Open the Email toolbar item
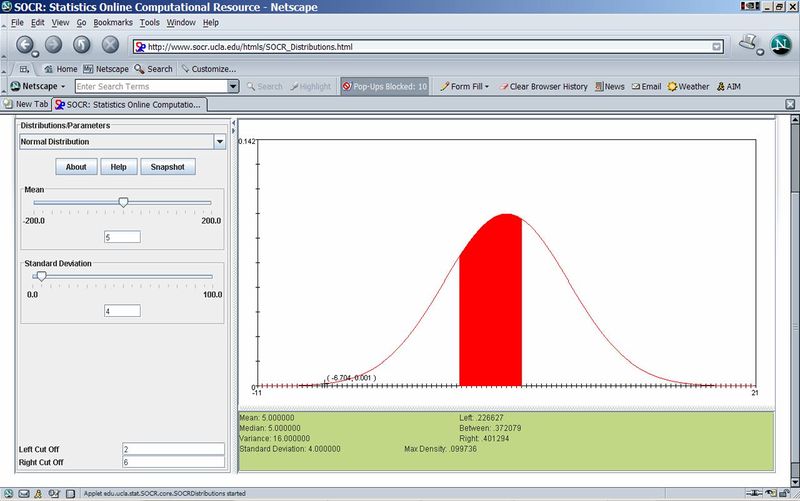The width and height of the screenshot is (800, 501). tap(646, 86)
